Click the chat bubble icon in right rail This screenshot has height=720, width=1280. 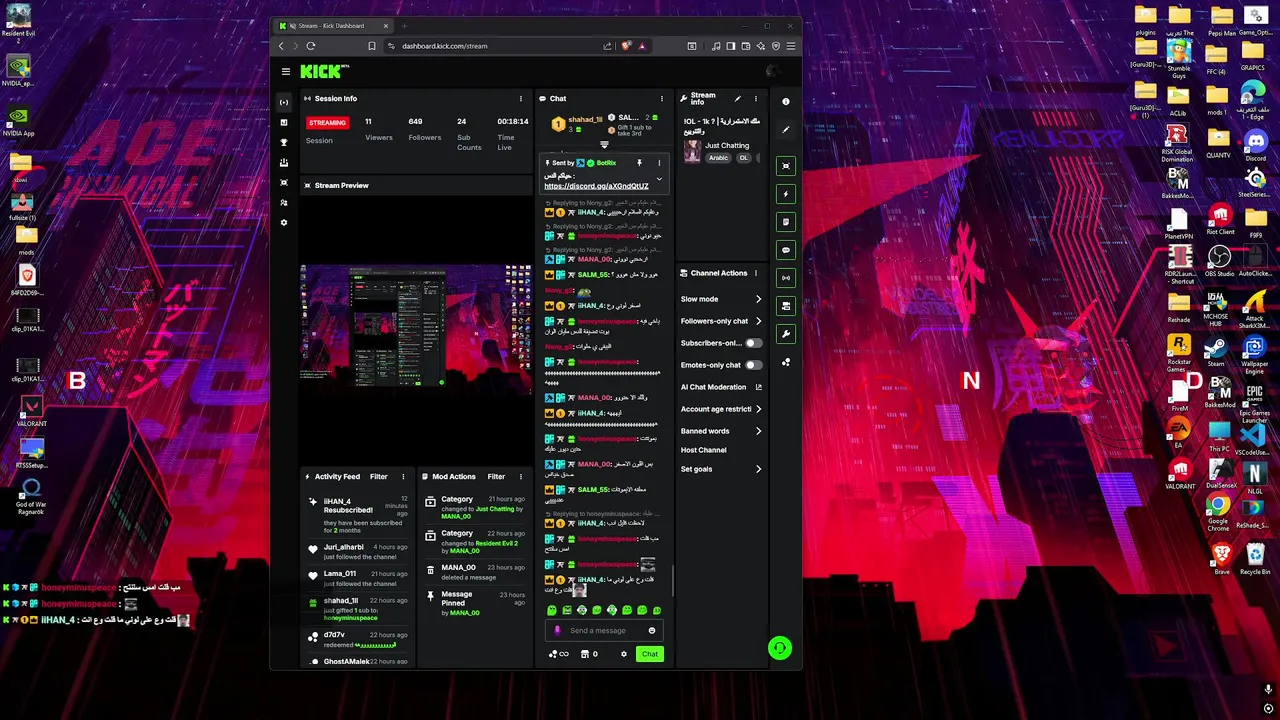(x=786, y=250)
